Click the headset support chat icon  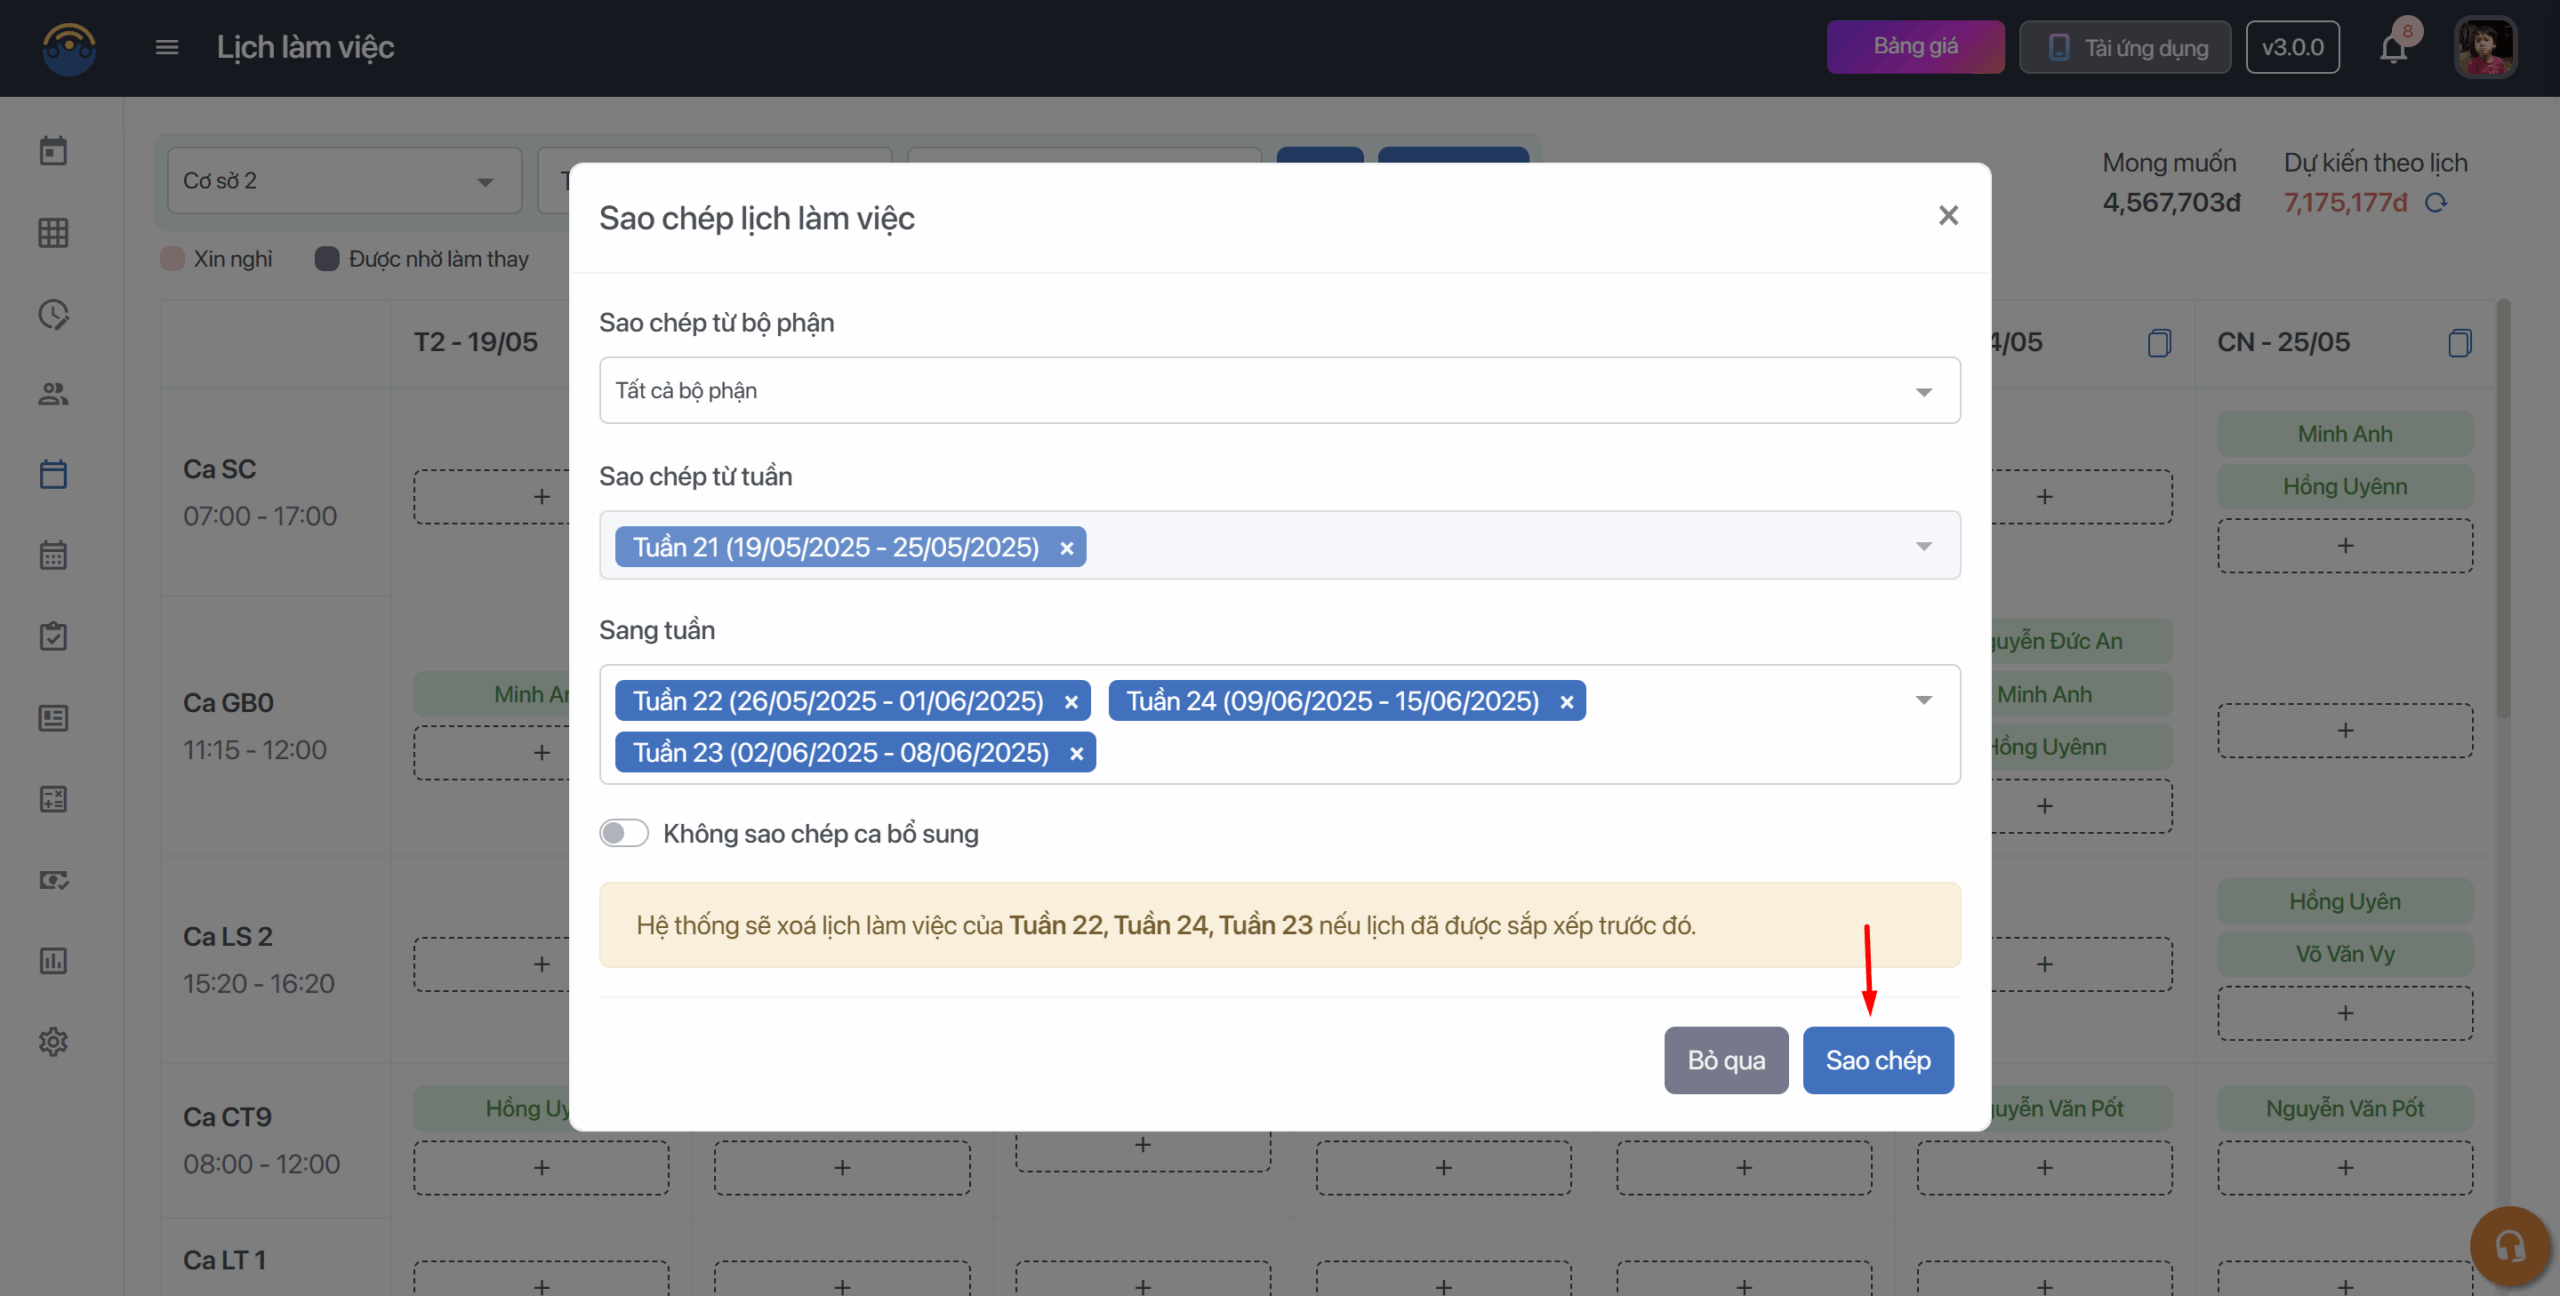(x=2509, y=1246)
